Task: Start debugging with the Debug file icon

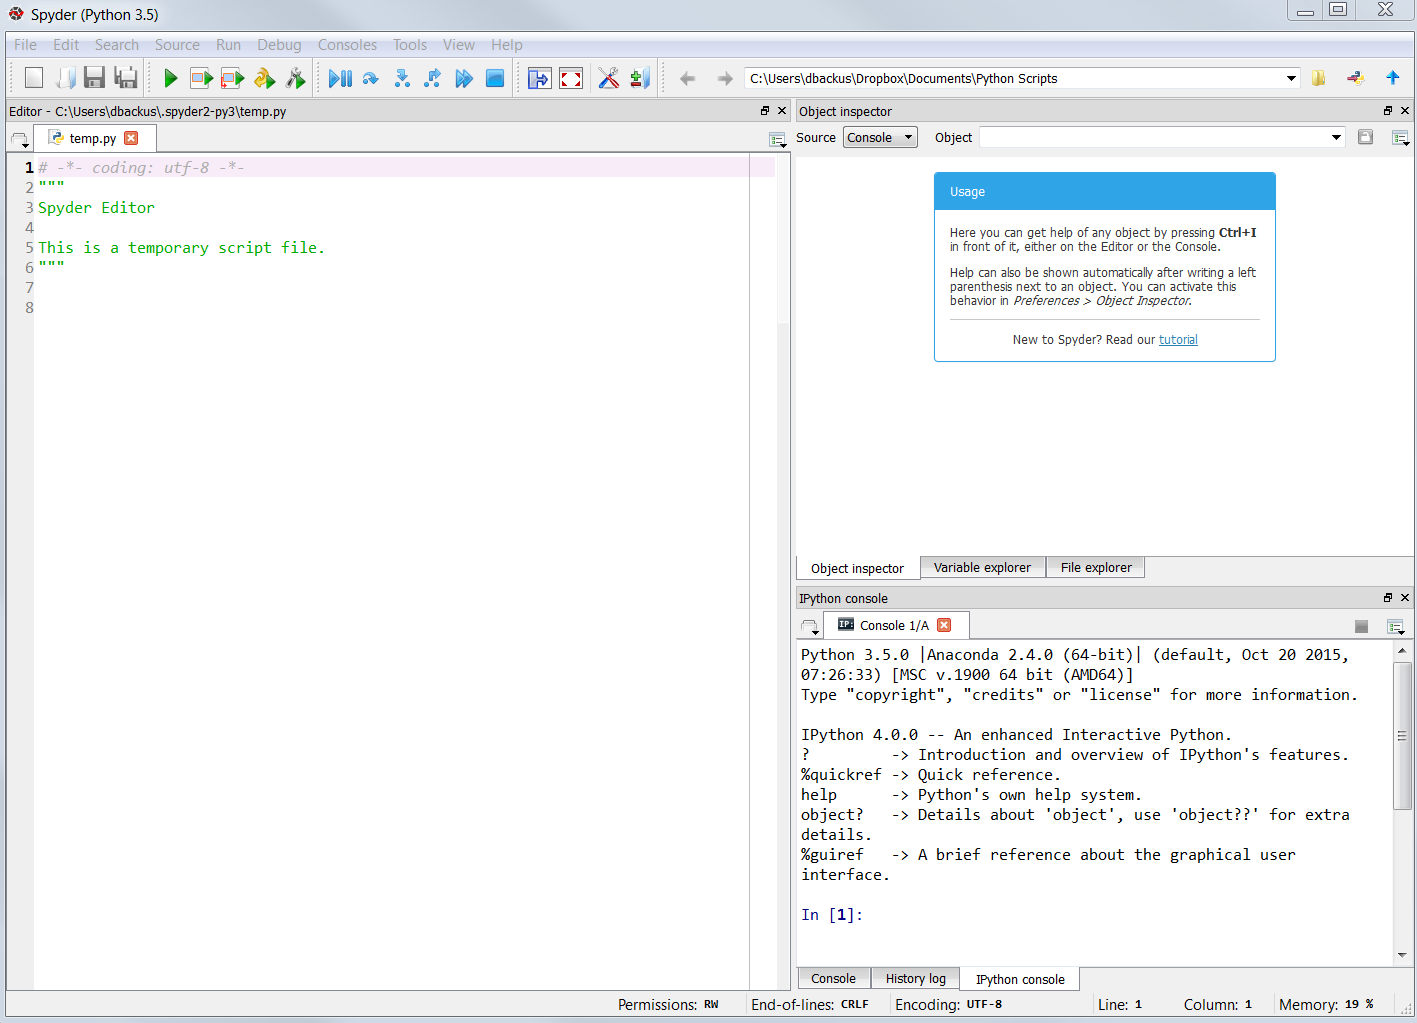Action: pyautogui.click(x=340, y=78)
